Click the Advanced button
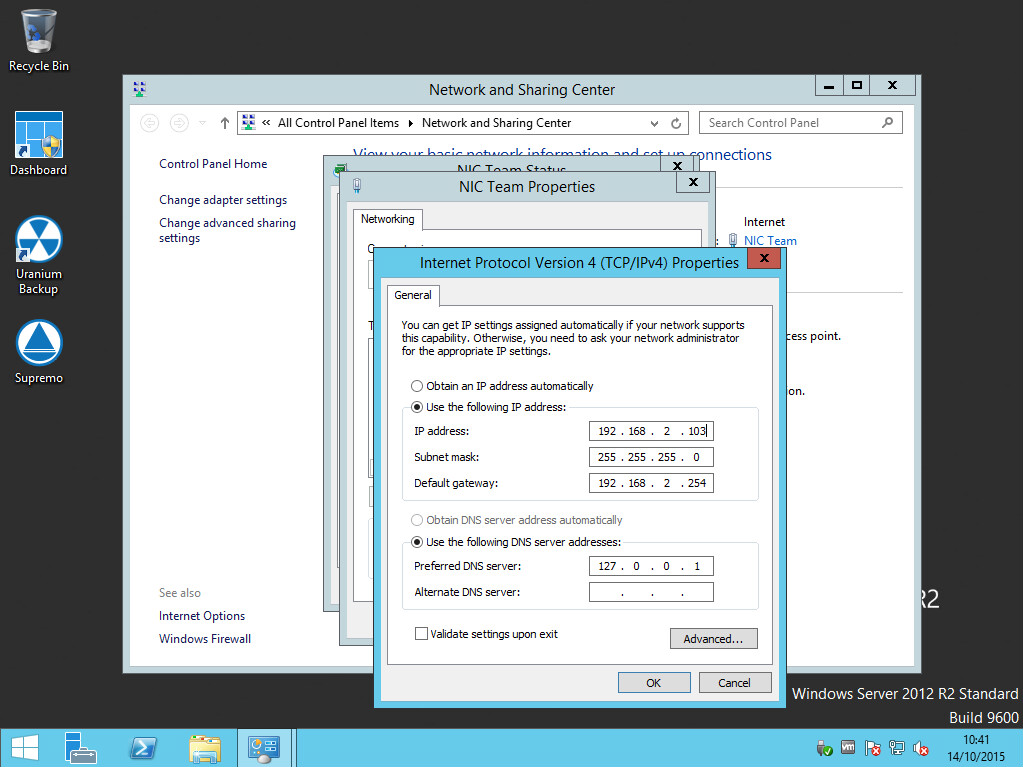 713,638
